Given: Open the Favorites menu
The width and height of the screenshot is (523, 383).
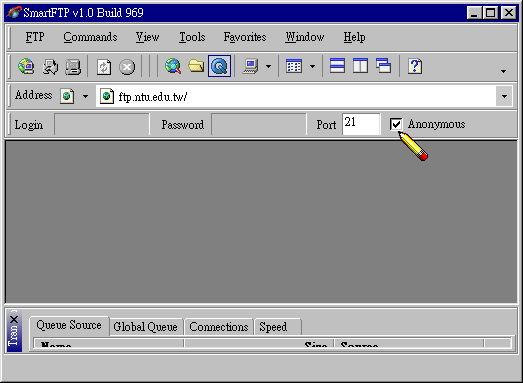Looking at the screenshot, I should (x=245, y=37).
